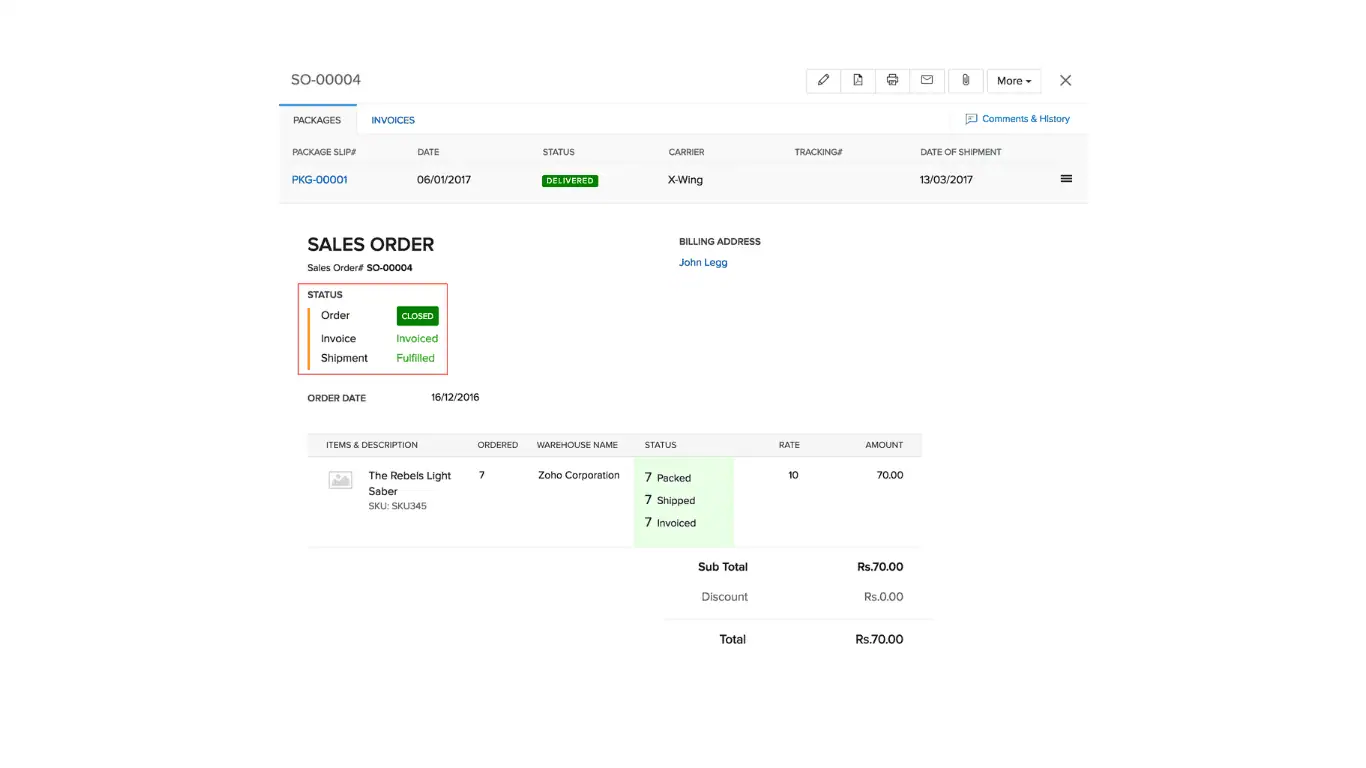Click the green DELIVERED status badge
Image resolution: width=1366 pixels, height=768 pixels.
[x=570, y=181]
